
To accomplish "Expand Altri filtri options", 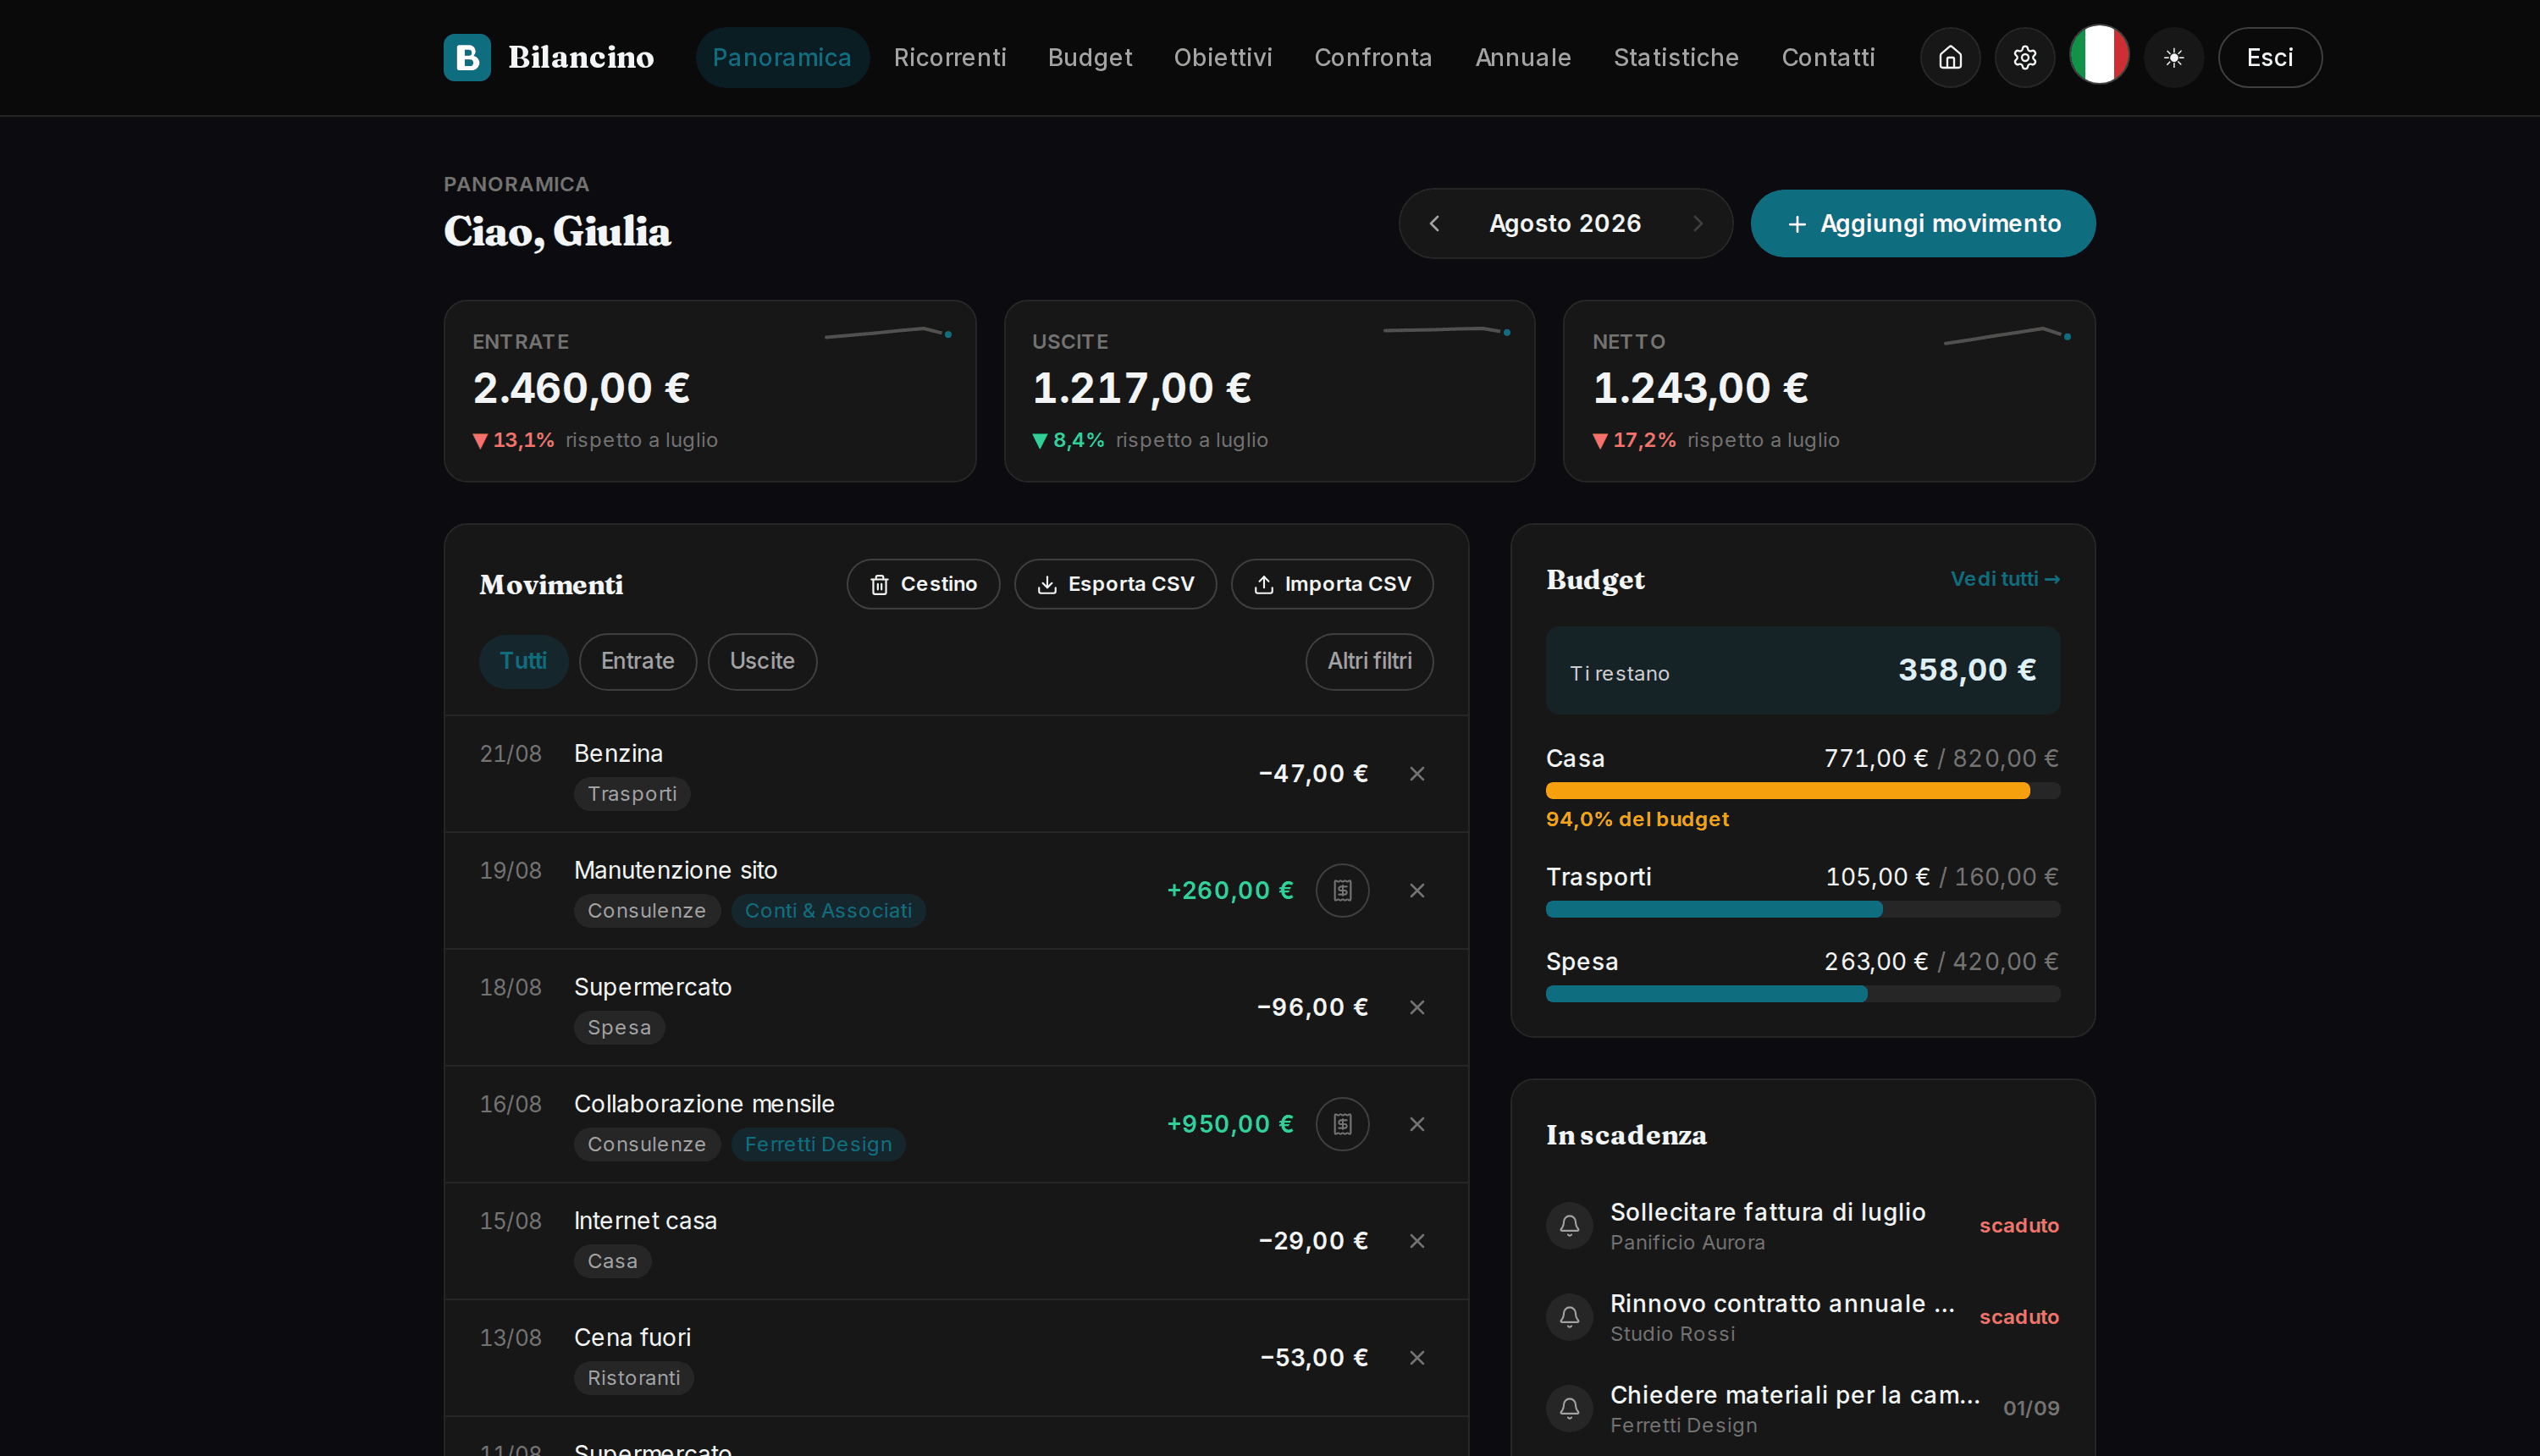I will pos(1369,661).
